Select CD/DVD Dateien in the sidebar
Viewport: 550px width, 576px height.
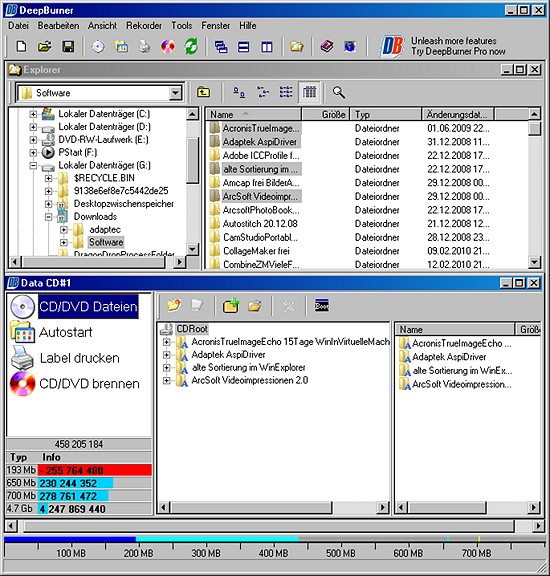point(88,306)
